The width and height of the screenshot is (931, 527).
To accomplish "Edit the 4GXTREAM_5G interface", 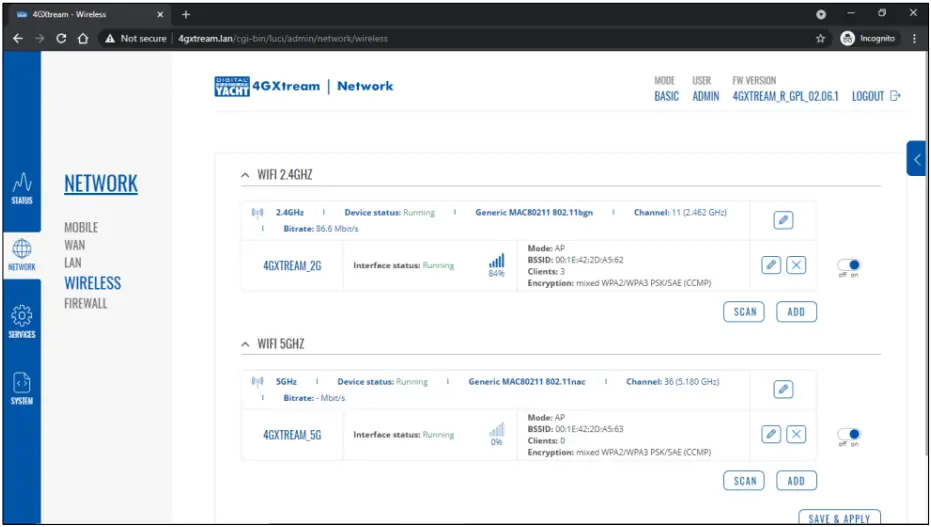I will point(771,434).
